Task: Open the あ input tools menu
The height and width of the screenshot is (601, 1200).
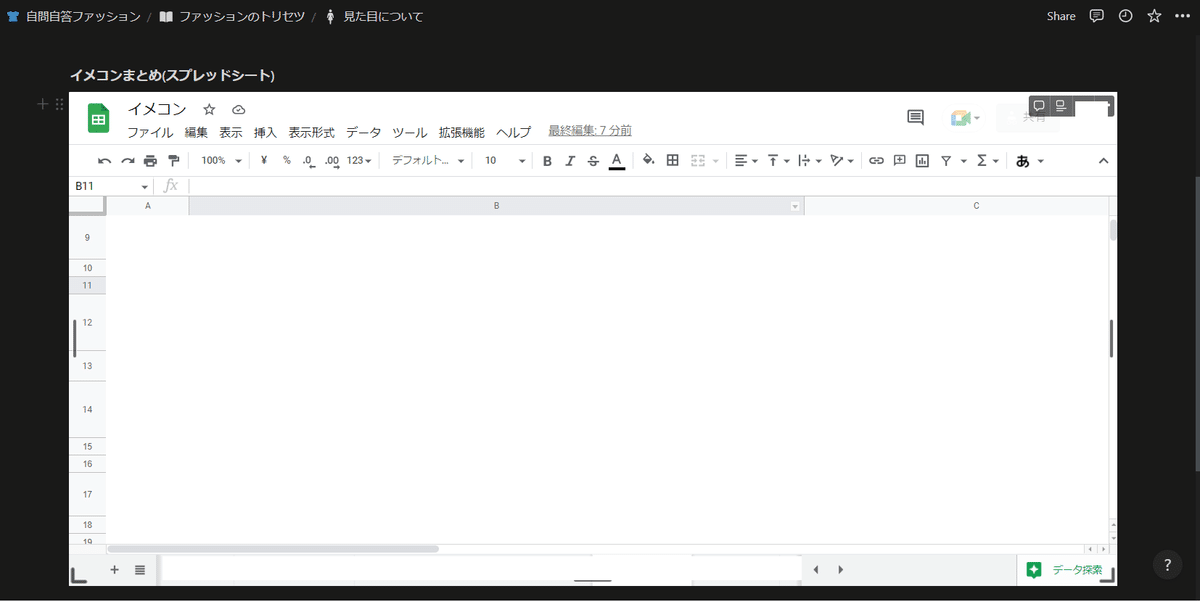Action: (1029, 160)
